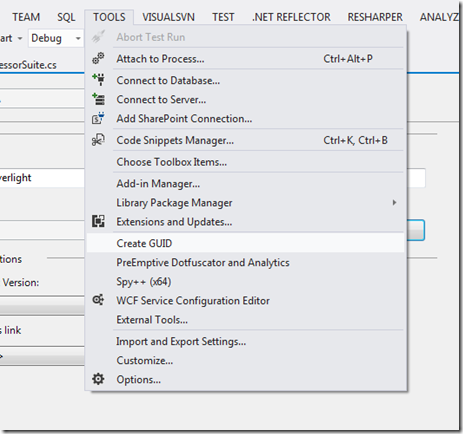Image resolution: width=463 pixels, height=434 pixels.
Task: Select Attach to Process menu entry
Action: point(246,59)
